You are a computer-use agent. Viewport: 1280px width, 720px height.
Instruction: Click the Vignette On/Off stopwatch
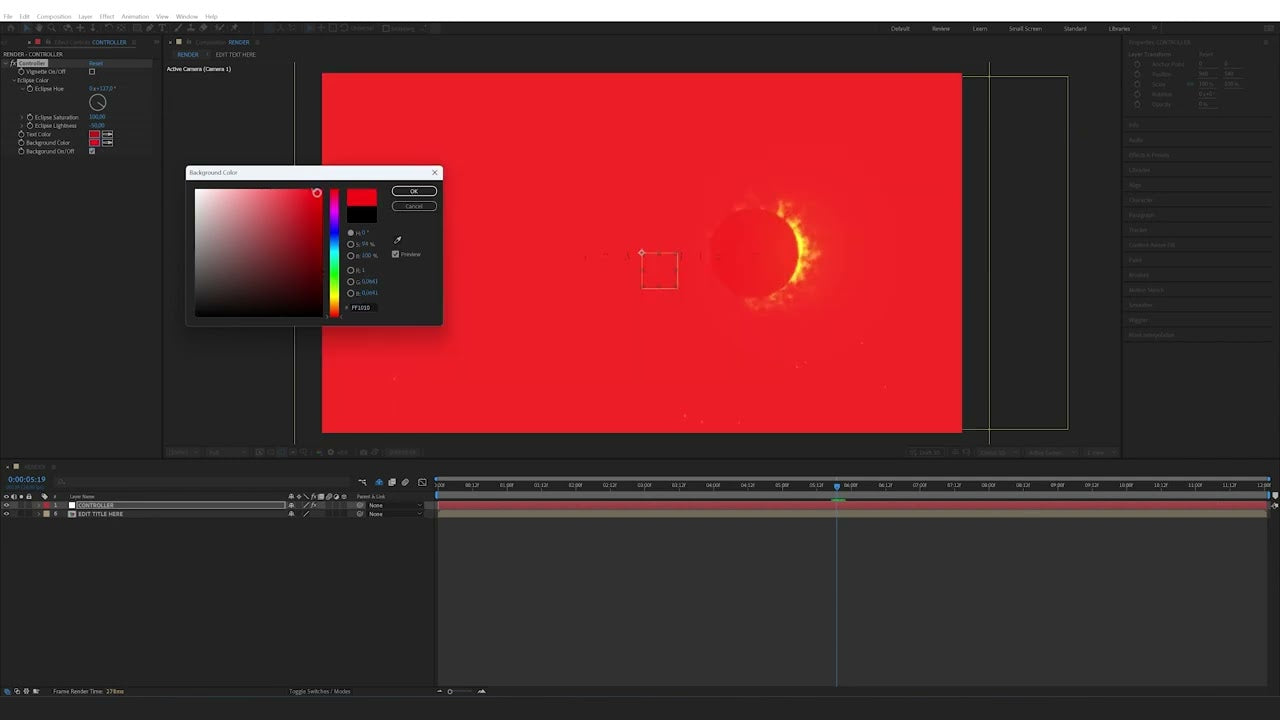(21, 72)
